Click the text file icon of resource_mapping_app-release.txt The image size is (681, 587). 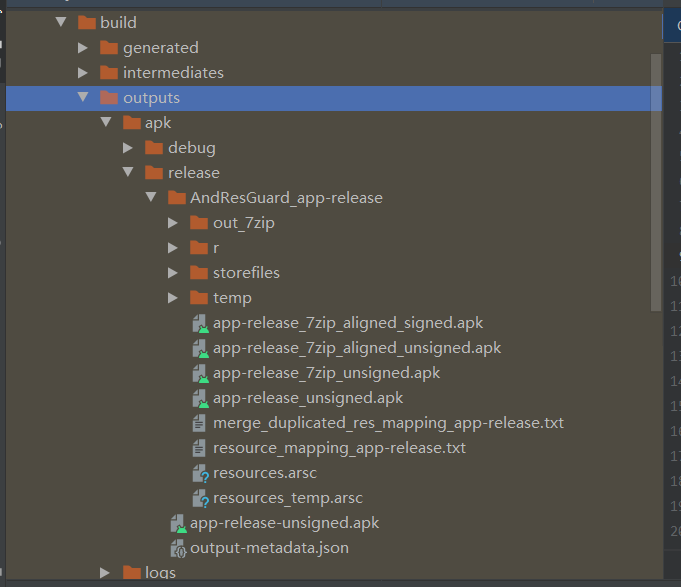click(x=201, y=449)
